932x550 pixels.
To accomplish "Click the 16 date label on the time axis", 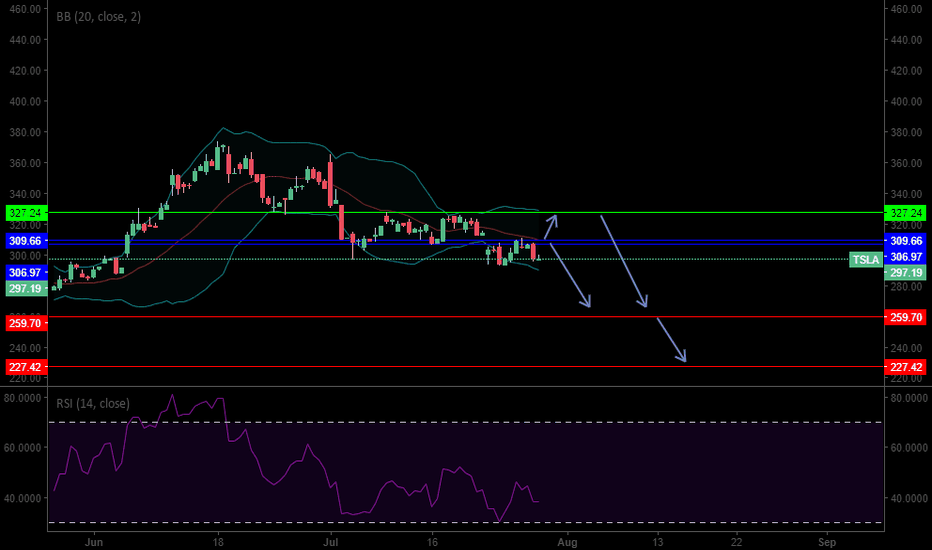I will (x=433, y=542).
